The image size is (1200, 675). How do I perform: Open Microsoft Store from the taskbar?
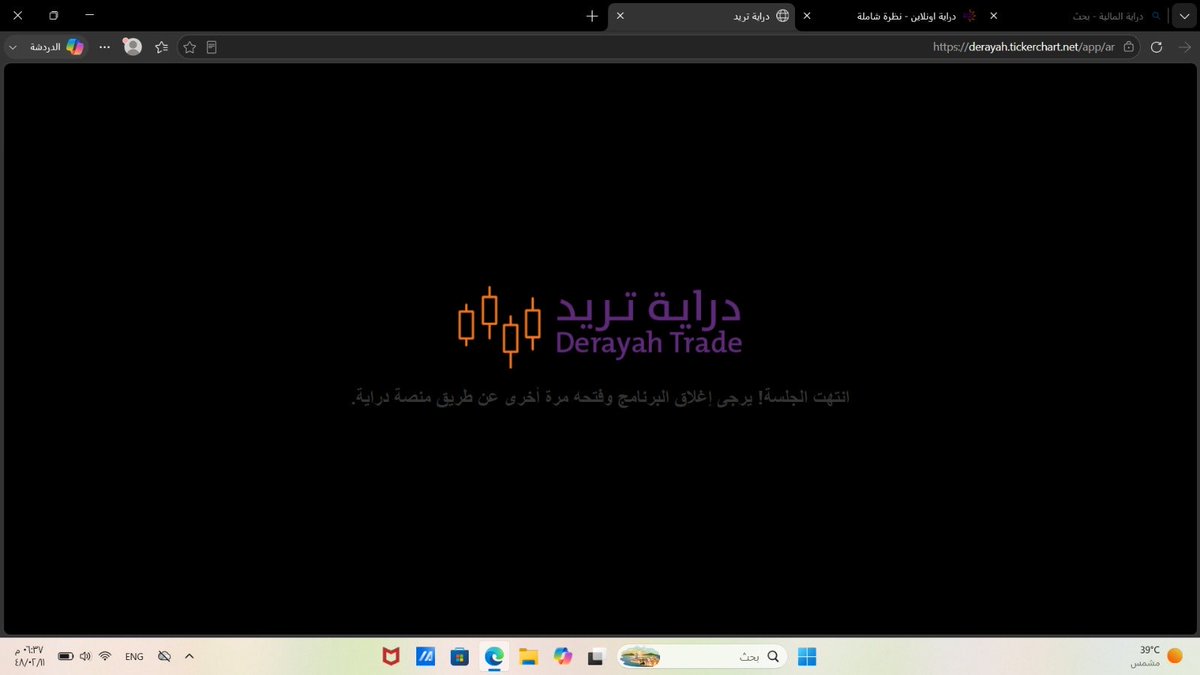[x=460, y=657]
